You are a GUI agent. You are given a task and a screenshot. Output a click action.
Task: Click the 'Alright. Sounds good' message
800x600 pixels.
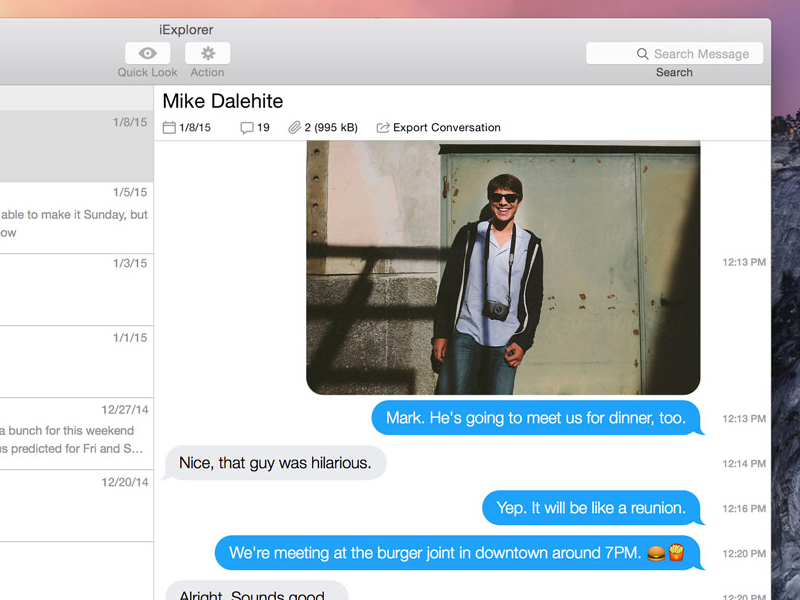click(x=256, y=591)
